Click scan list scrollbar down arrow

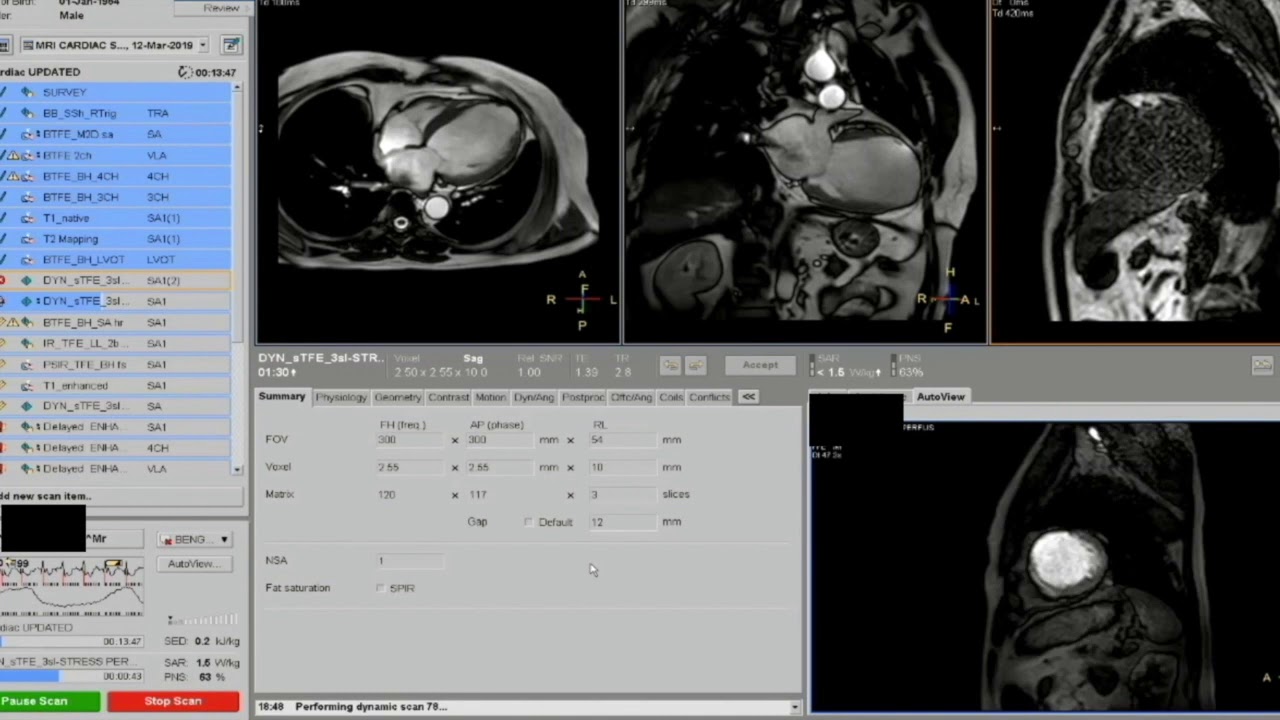tap(237, 469)
